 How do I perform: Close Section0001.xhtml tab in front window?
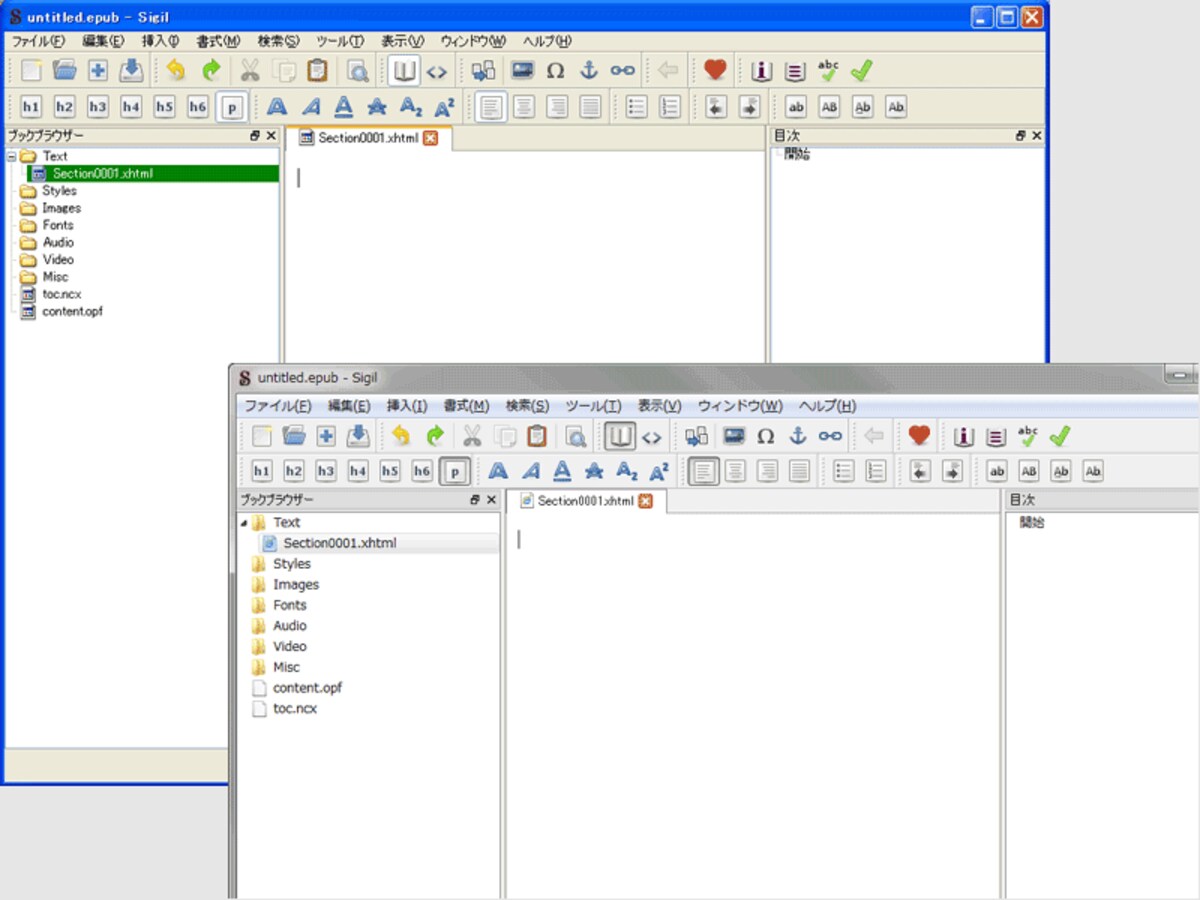point(645,501)
